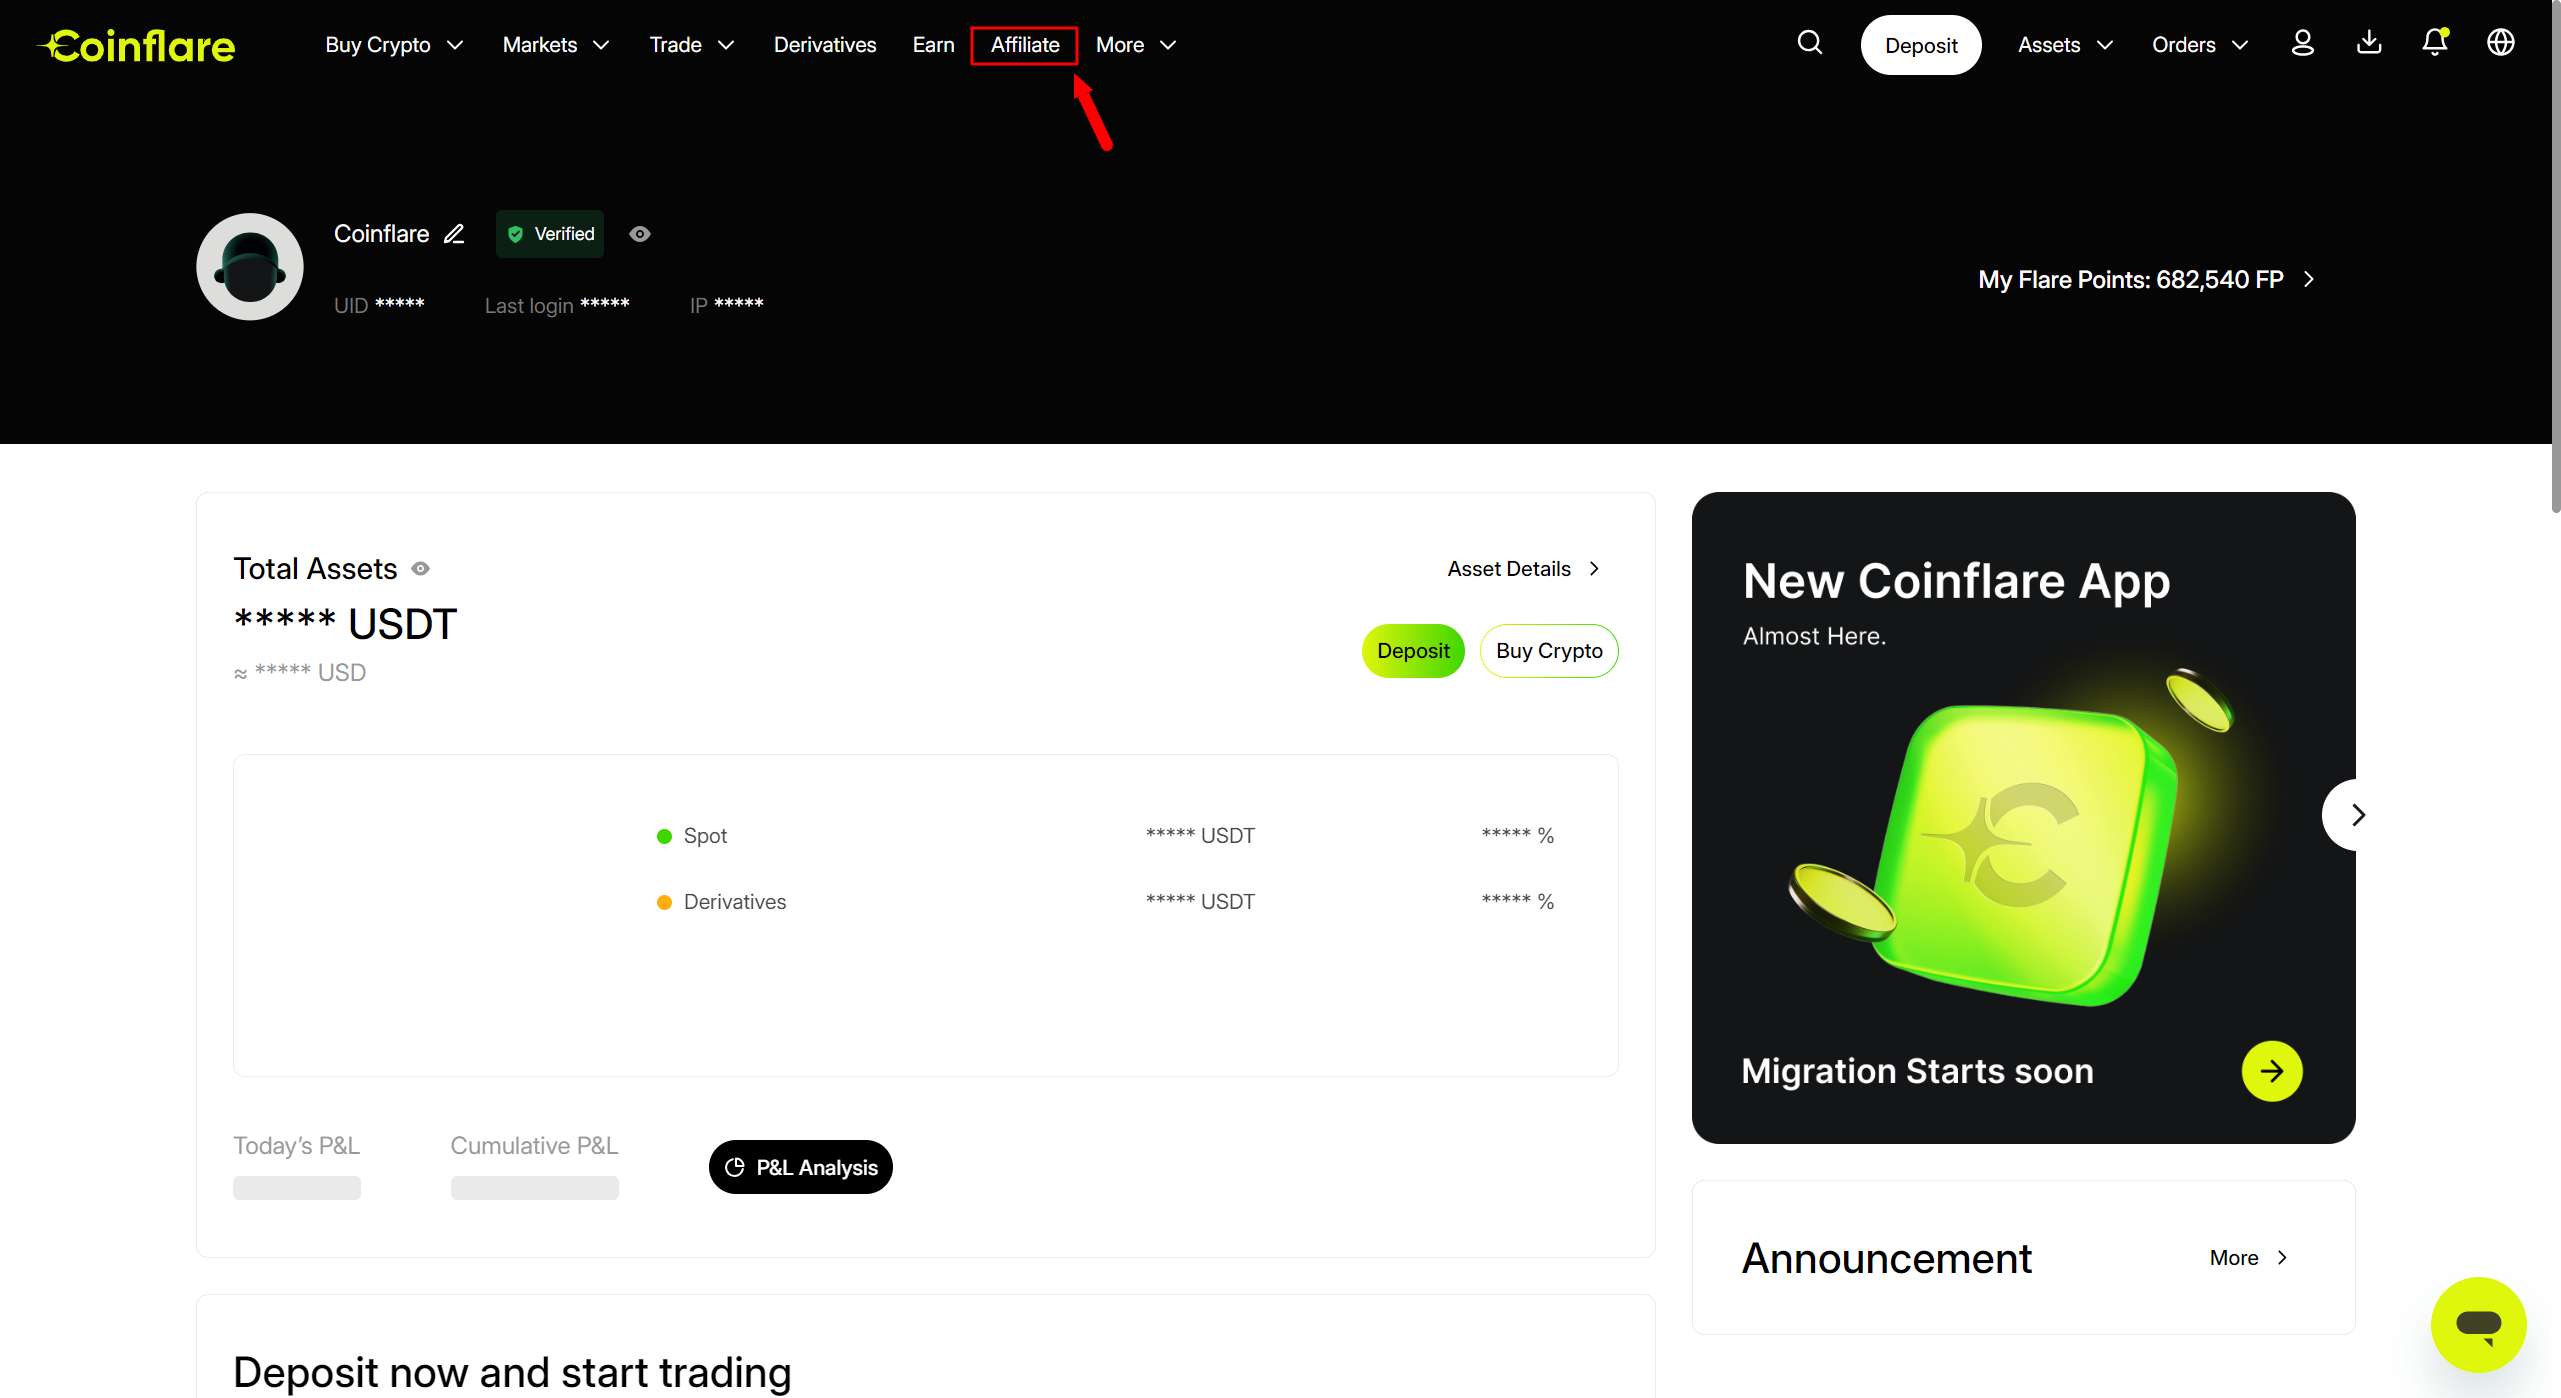Open P&L Analysis
This screenshot has height=1398, width=2561.
pos(800,1167)
